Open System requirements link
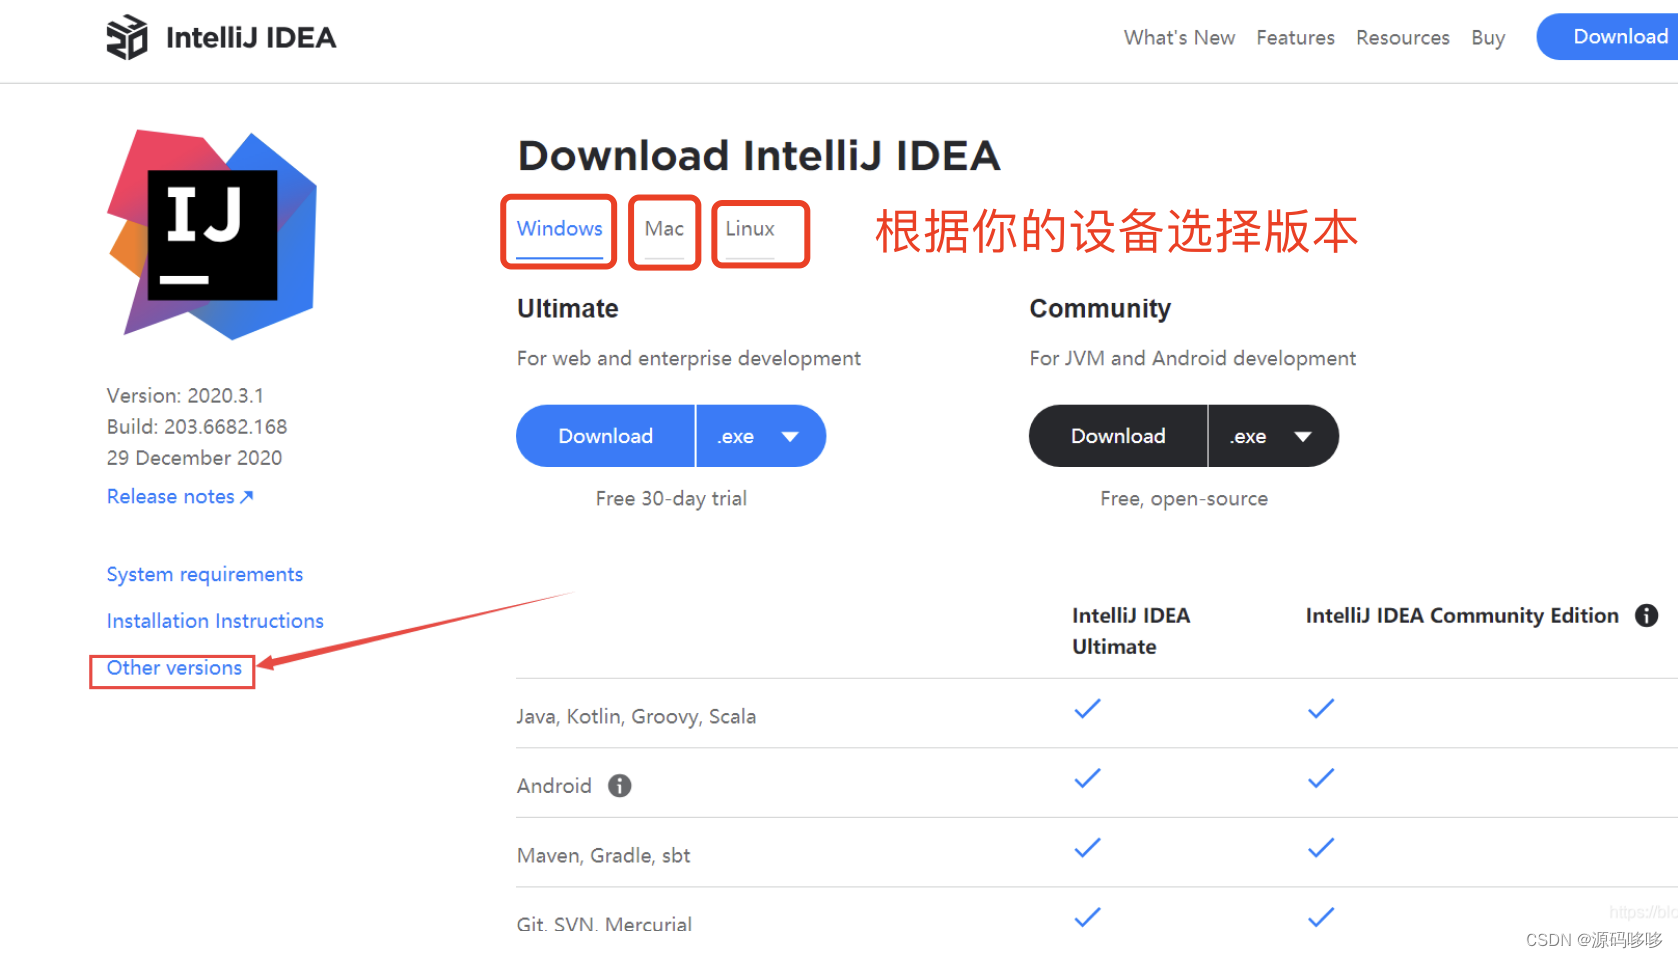1678x958 pixels. pyautogui.click(x=205, y=575)
